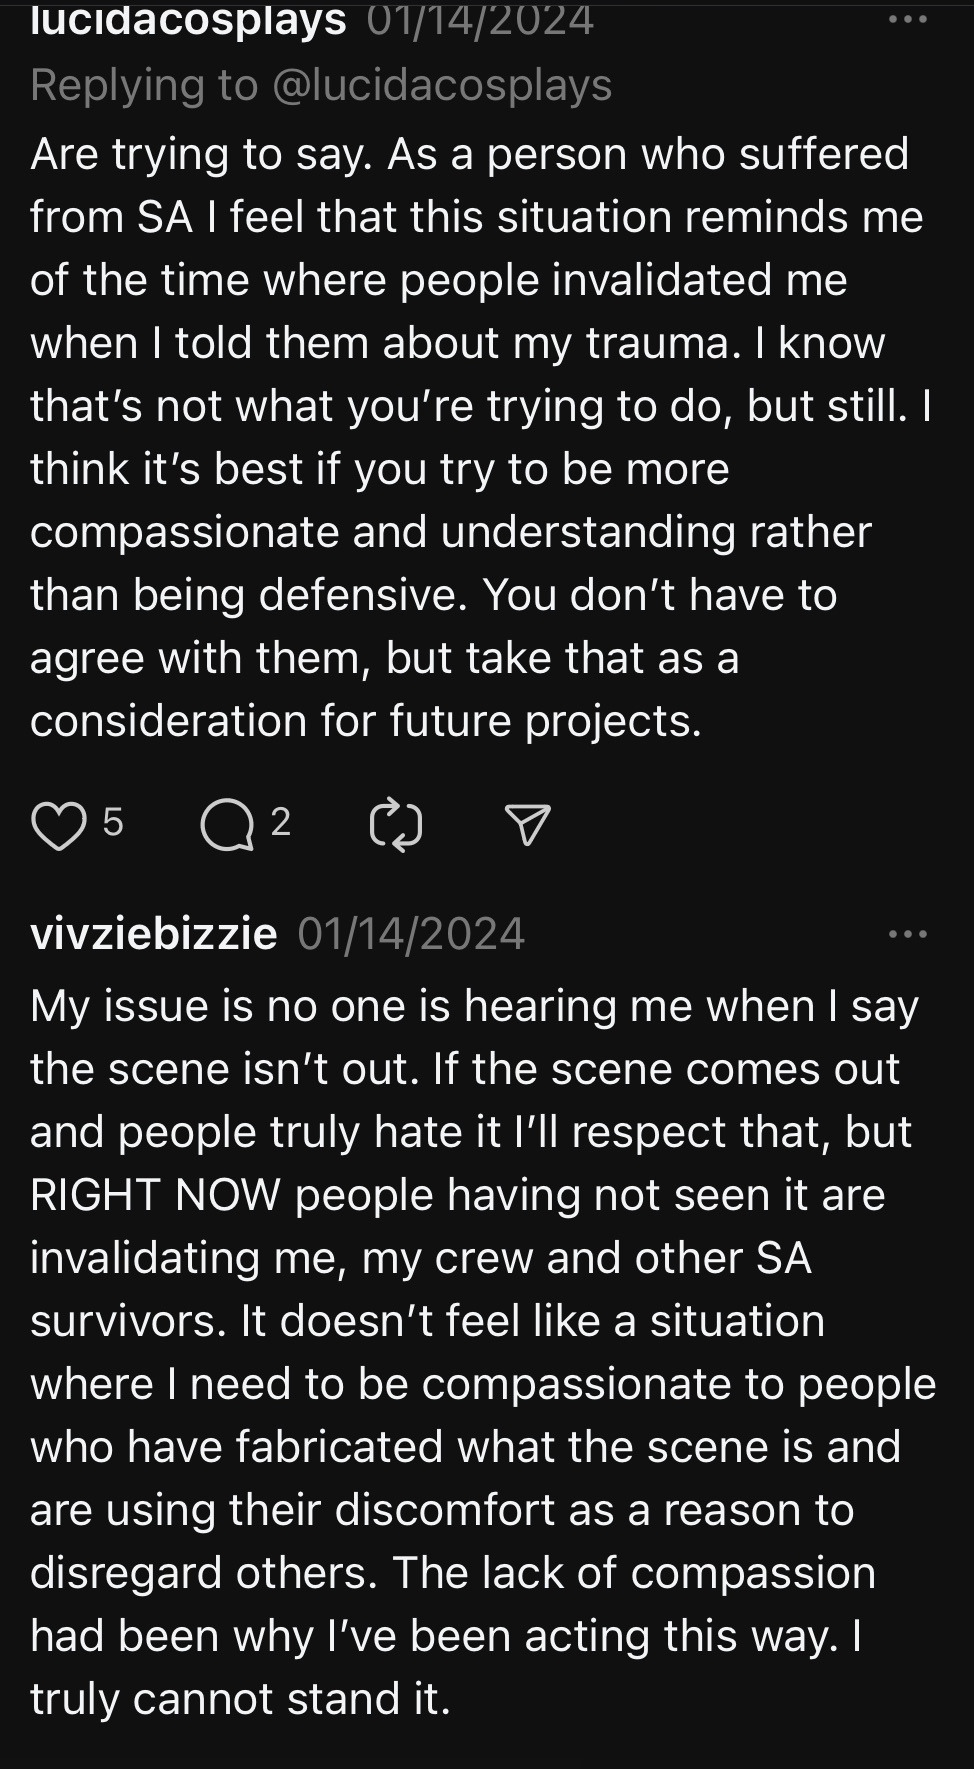Open the vivziebizzie profile
Viewport: 974px width, 1769px height.
[154, 934]
